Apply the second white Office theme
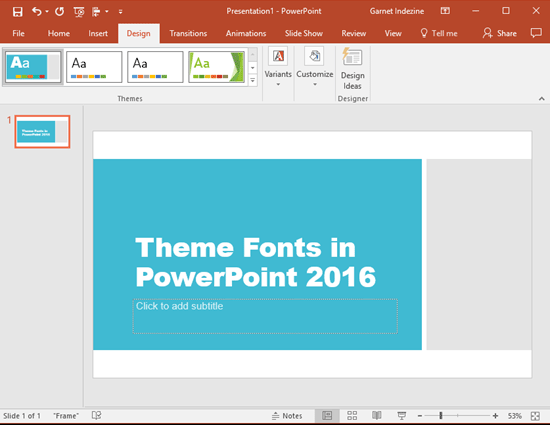The image size is (550, 425). coord(94,67)
